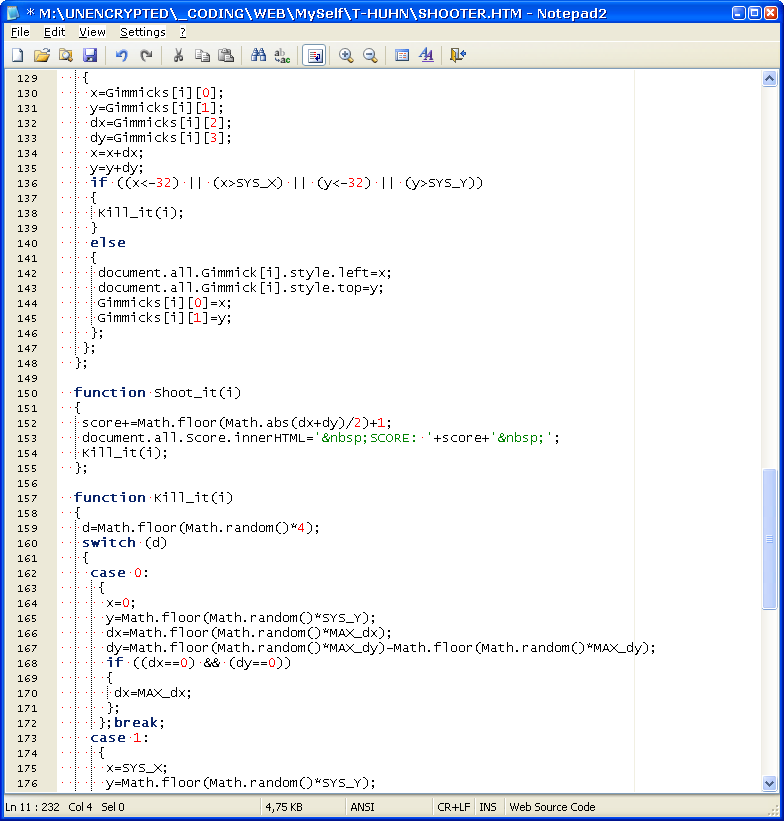Click the window resize grip corner
The width and height of the screenshot is (784, 821).
point(774,811)
